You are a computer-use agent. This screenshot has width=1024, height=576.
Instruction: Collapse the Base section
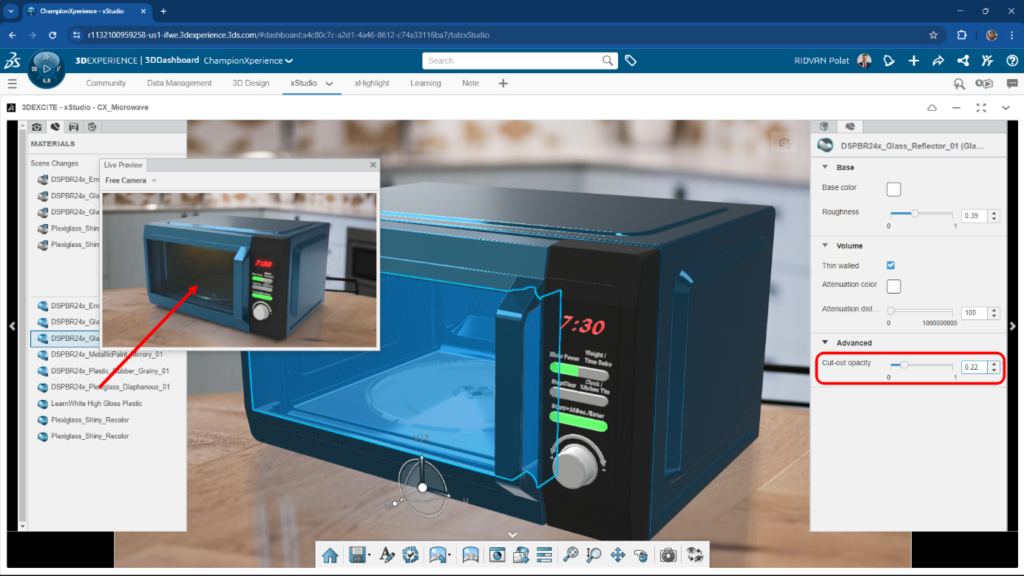tap(825, 167)
